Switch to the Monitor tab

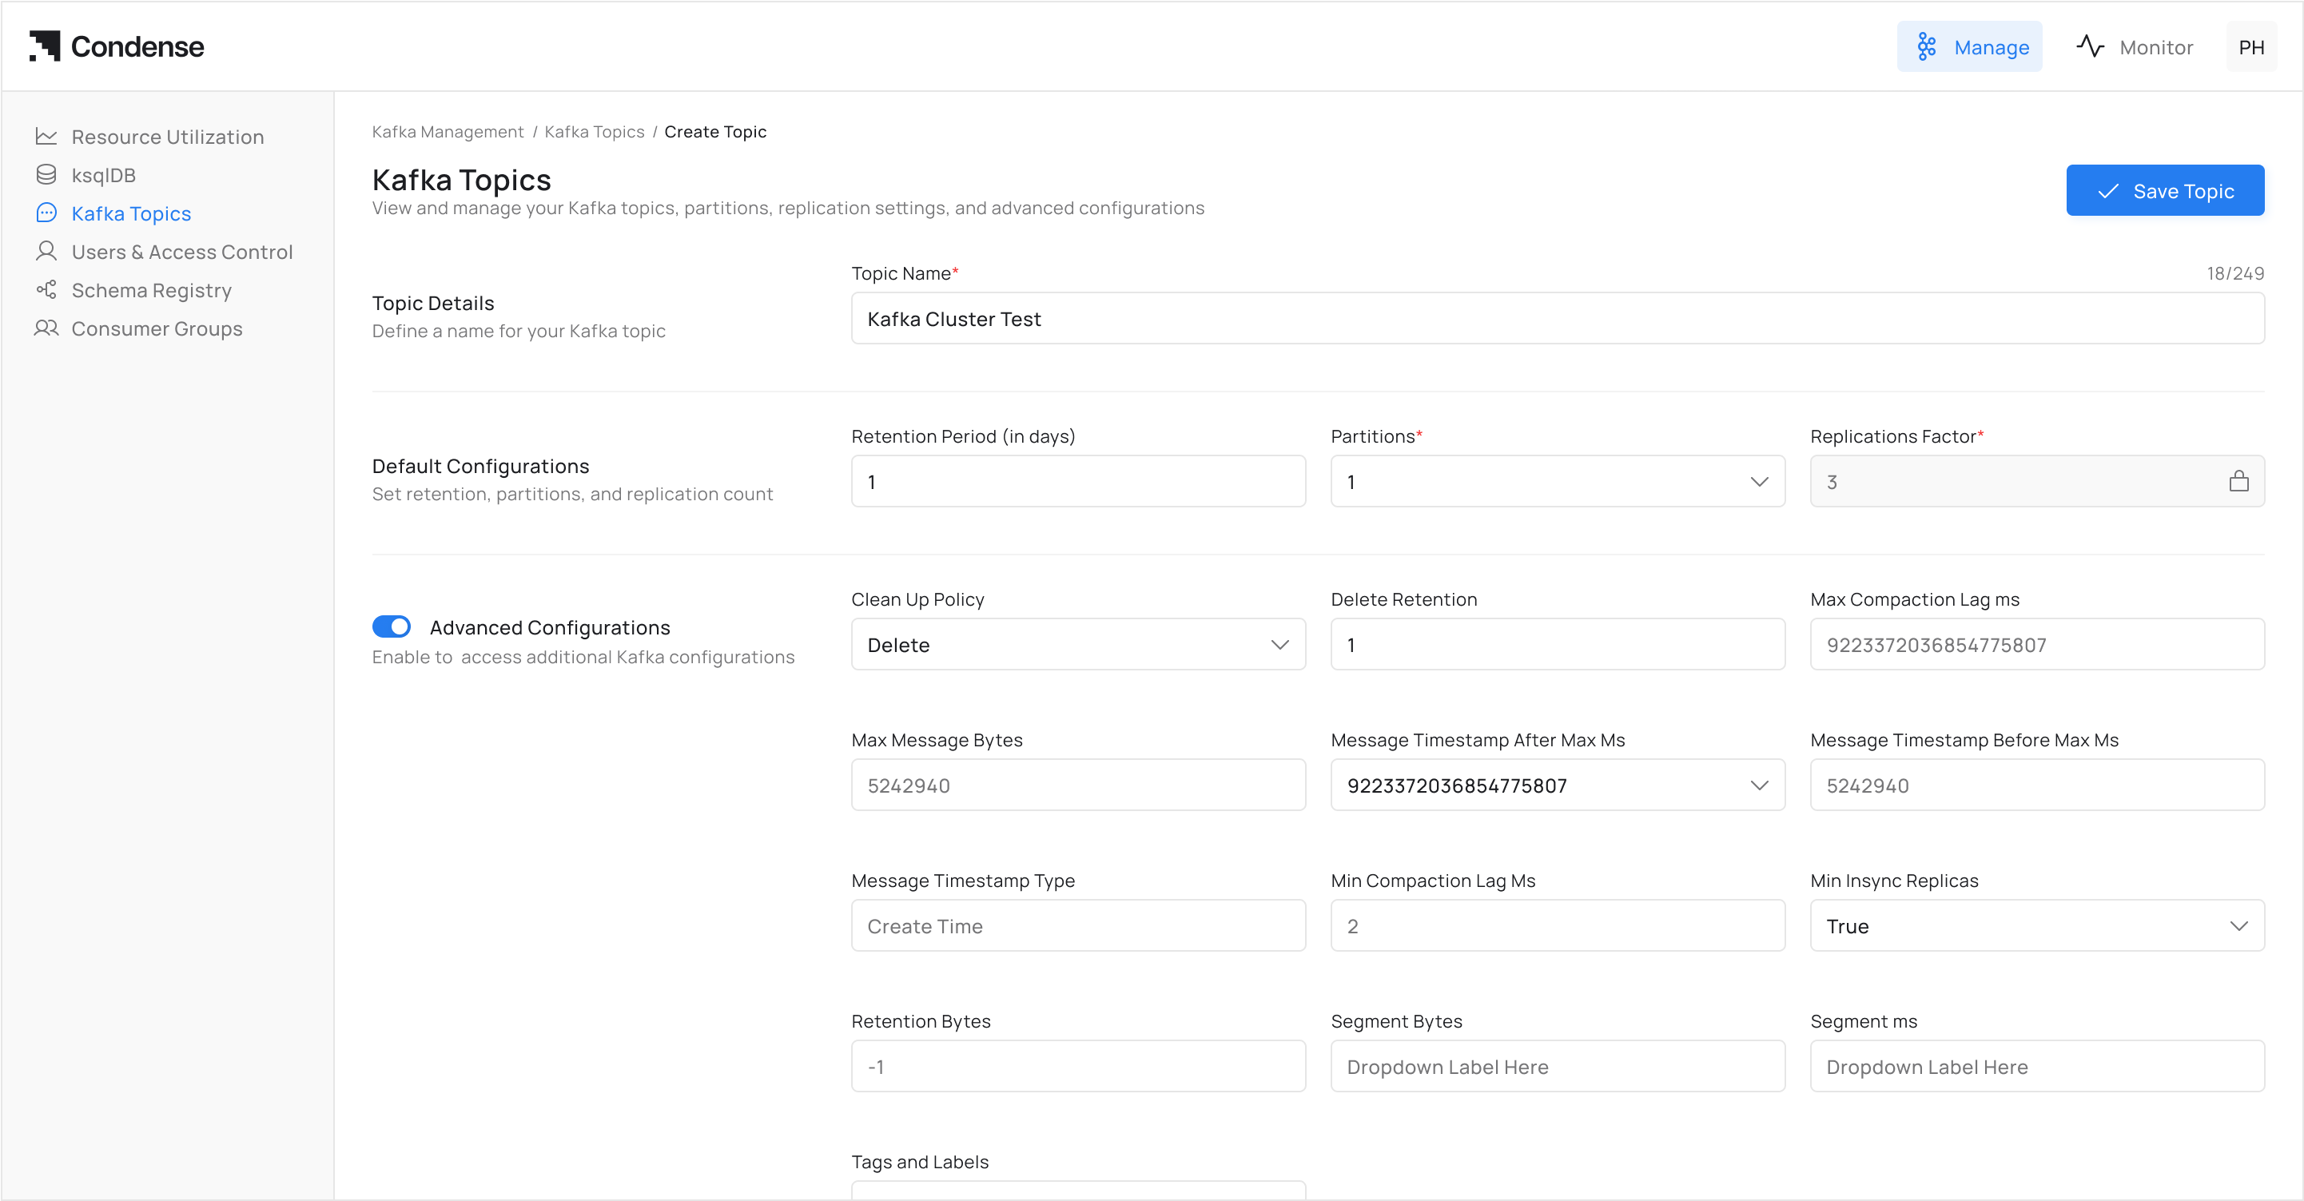[x=2135, y=47]
